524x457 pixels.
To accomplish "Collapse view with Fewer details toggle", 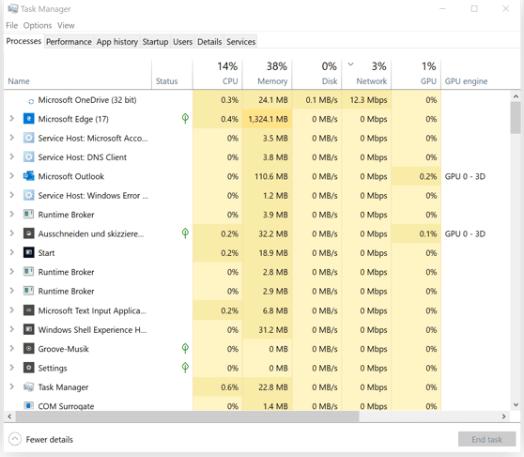I will click(41, 439).
